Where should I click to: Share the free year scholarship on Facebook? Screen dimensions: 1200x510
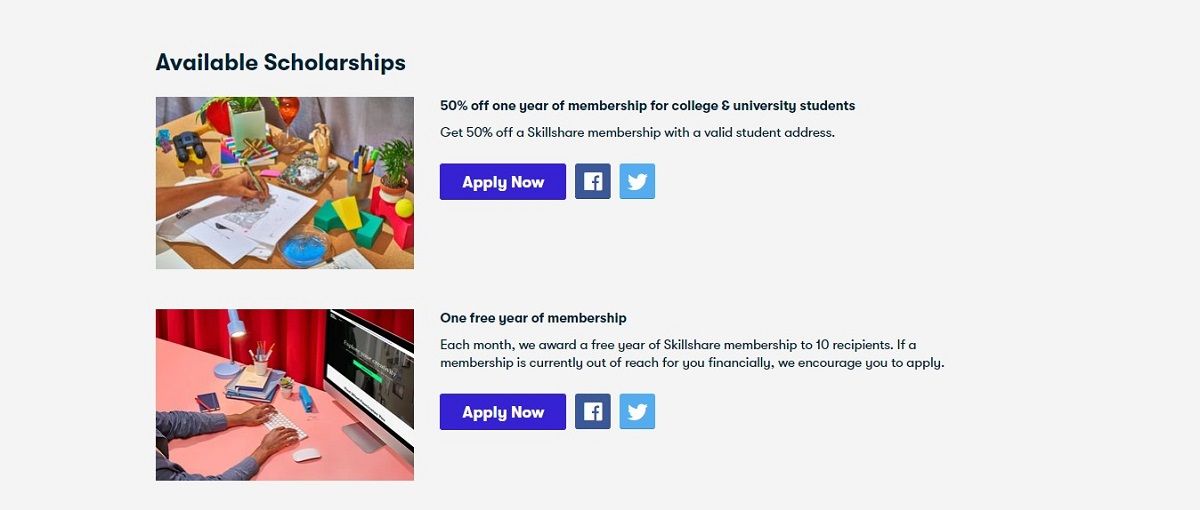tap(592, 412)
